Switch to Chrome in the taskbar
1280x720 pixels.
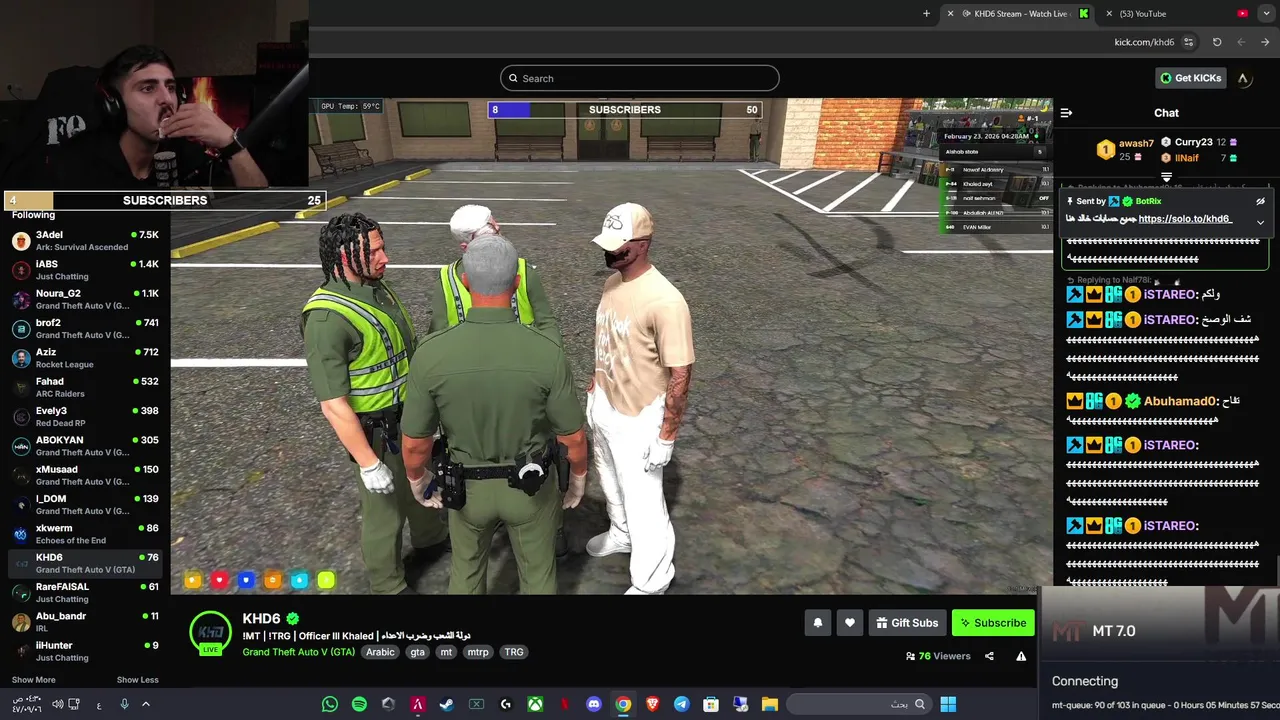(623, 704)
